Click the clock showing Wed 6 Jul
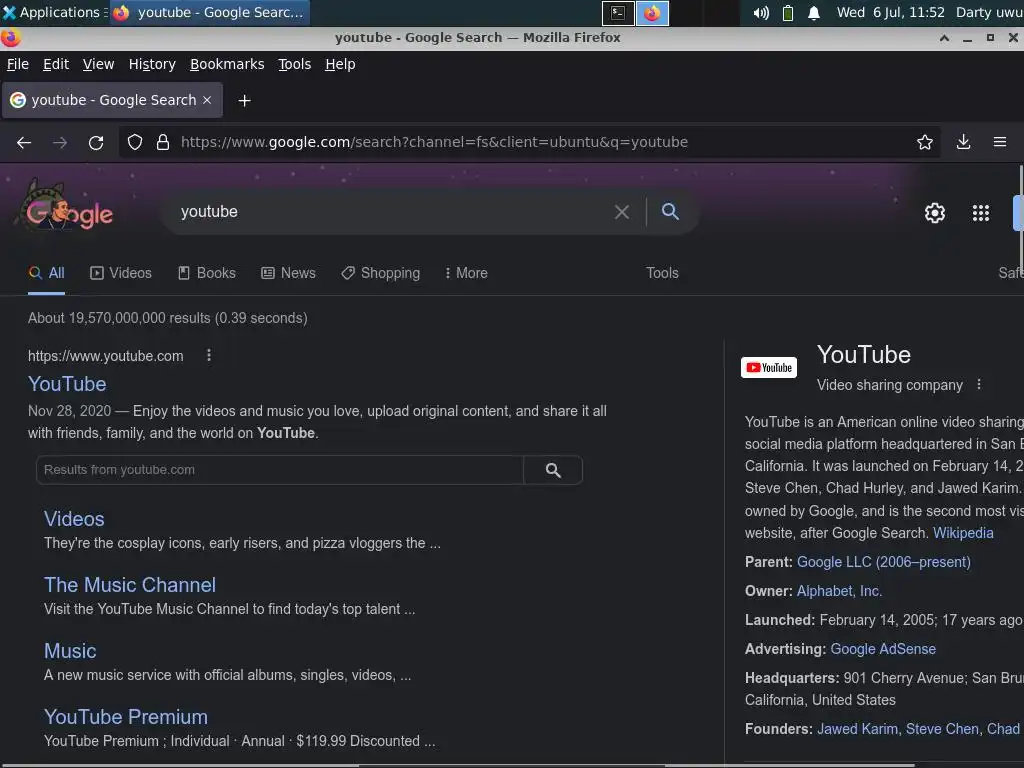The image size is (1024, 768). [891, 12]
